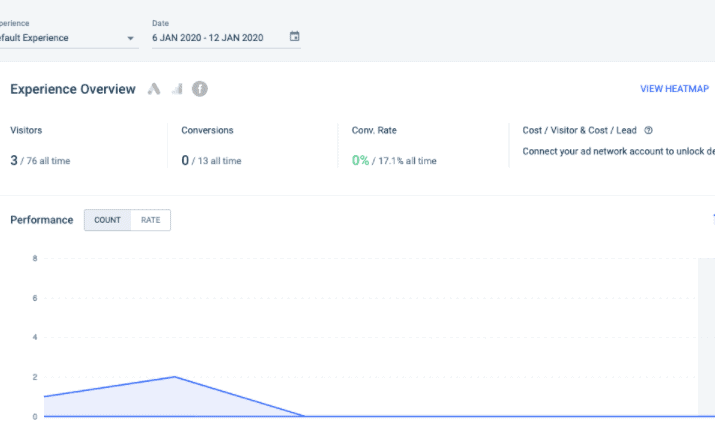
Task: Click the Conversions count of 0
Action: tap(185, 159)
